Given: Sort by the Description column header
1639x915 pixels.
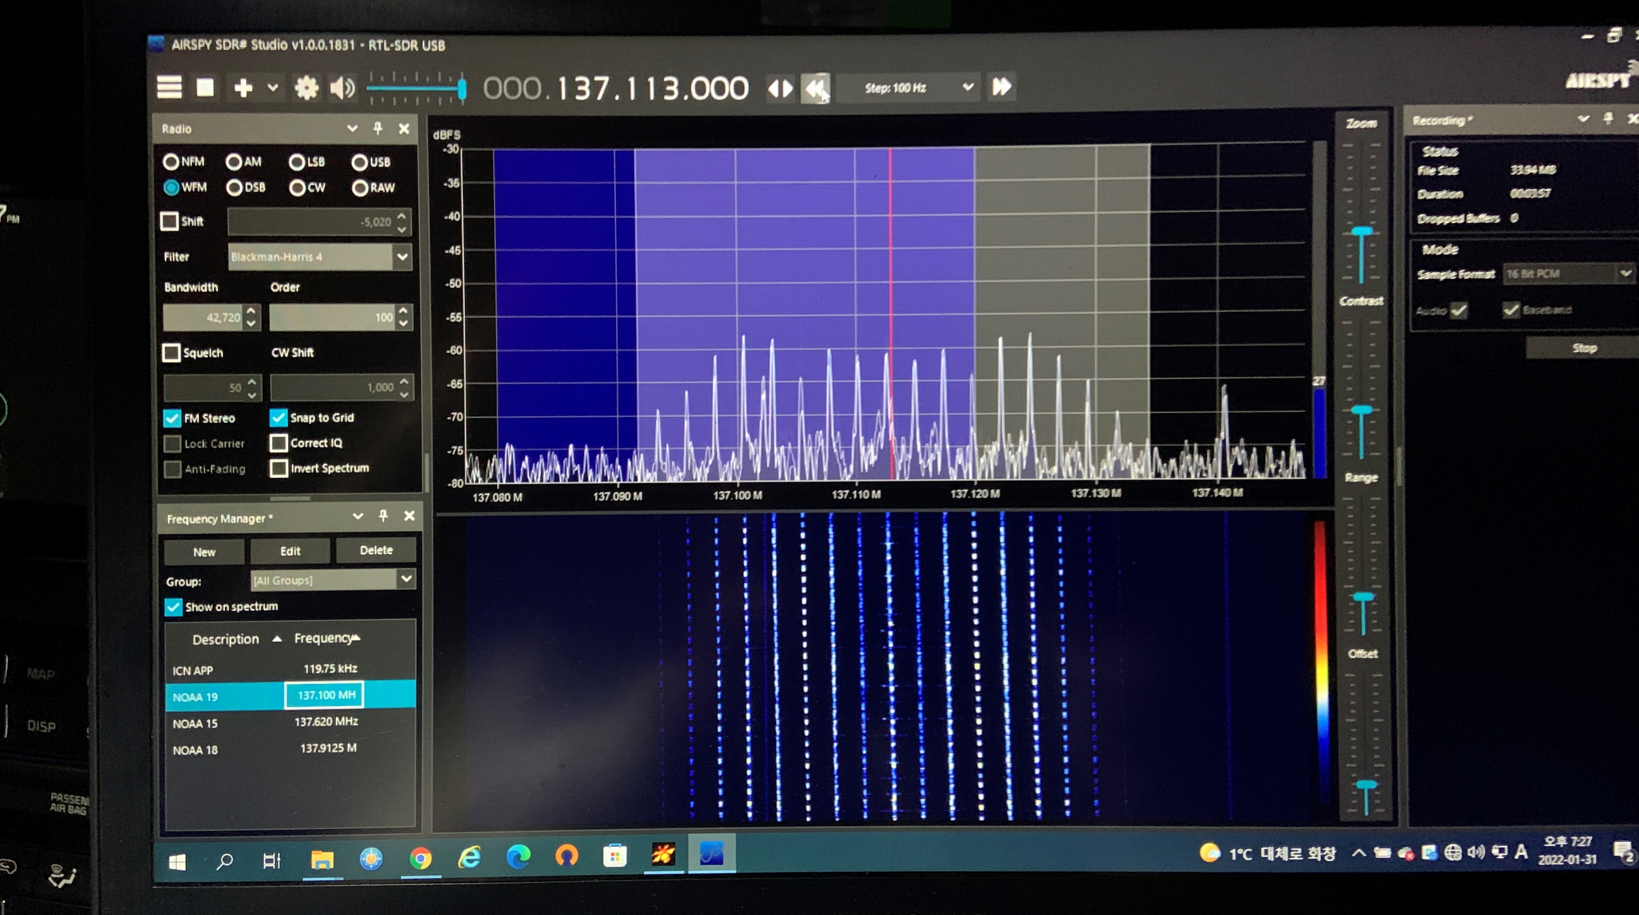Looking at the screenshot, I should point(226,639).
